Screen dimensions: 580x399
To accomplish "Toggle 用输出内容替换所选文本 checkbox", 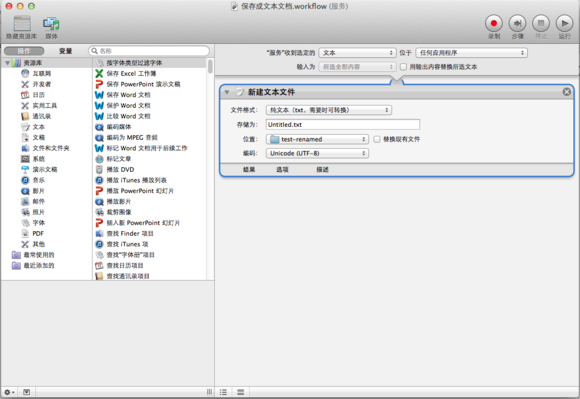I will pyautogui.click(x=403, y=67).
